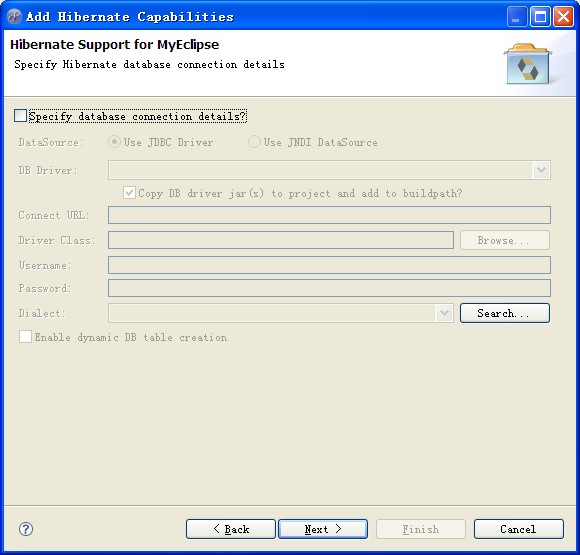Expand the Dialect dropdown list
Screen dimensions: 580x555
pos(445,313)
